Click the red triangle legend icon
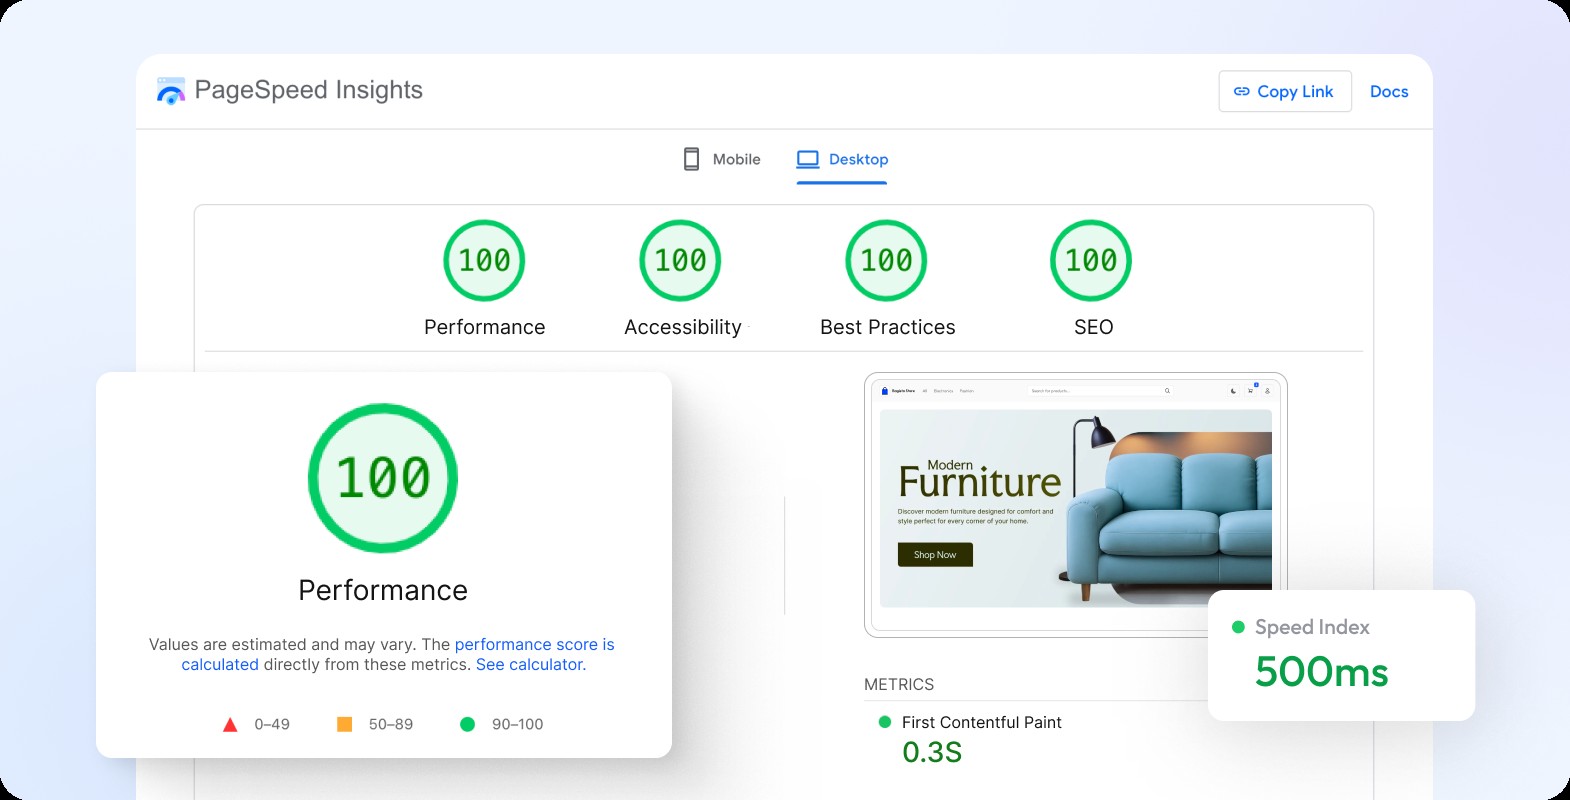 click(x=230, y=725)
